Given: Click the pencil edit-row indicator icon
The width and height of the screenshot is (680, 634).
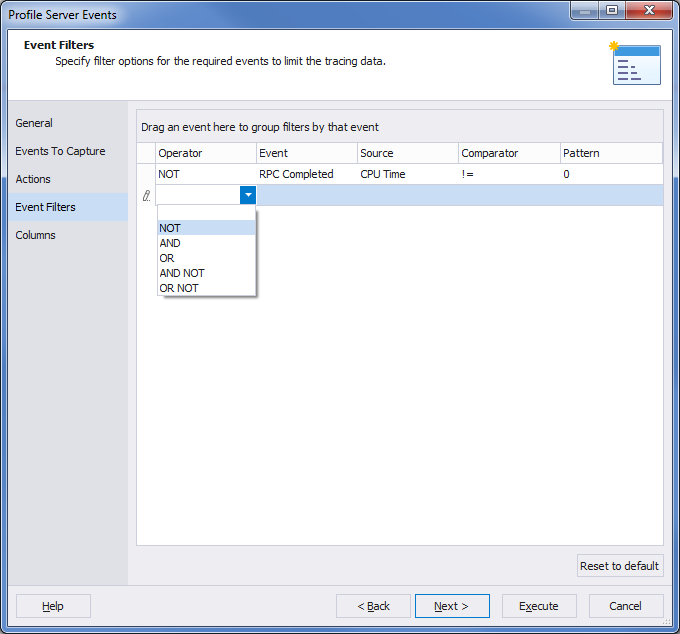Looking at the screenshot, I should (147, 196).
